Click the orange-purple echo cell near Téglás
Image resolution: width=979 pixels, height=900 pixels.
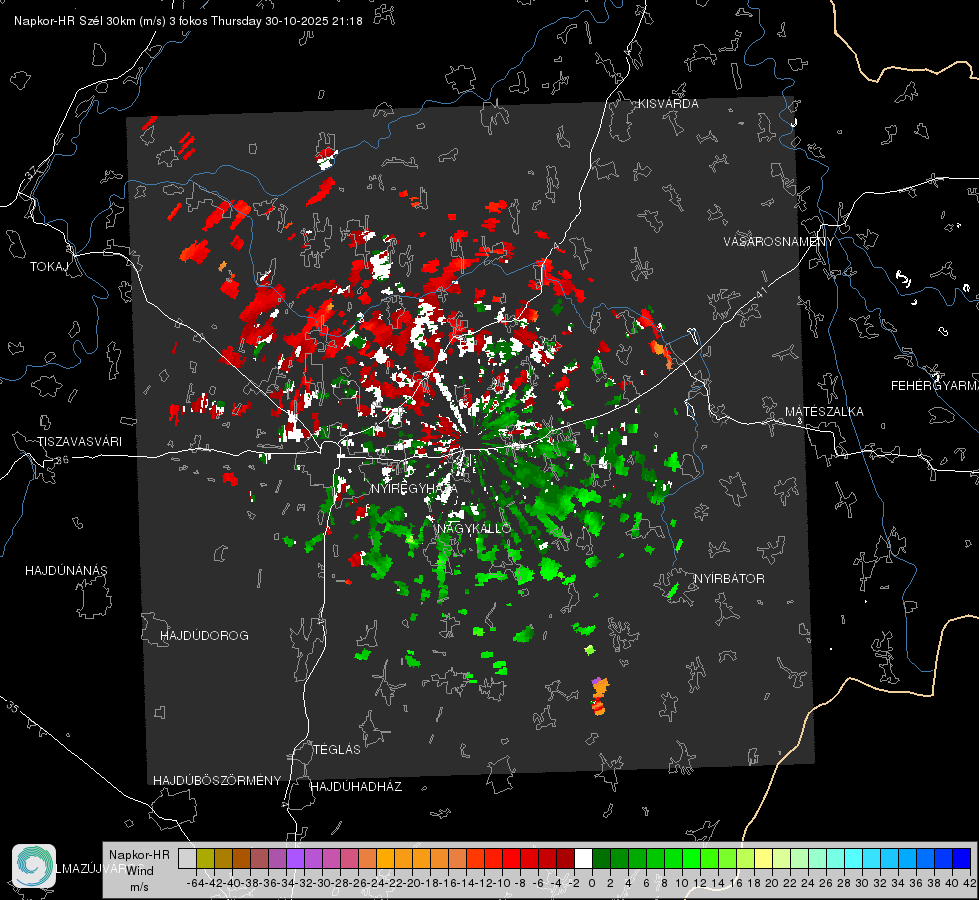coord(599,696)
